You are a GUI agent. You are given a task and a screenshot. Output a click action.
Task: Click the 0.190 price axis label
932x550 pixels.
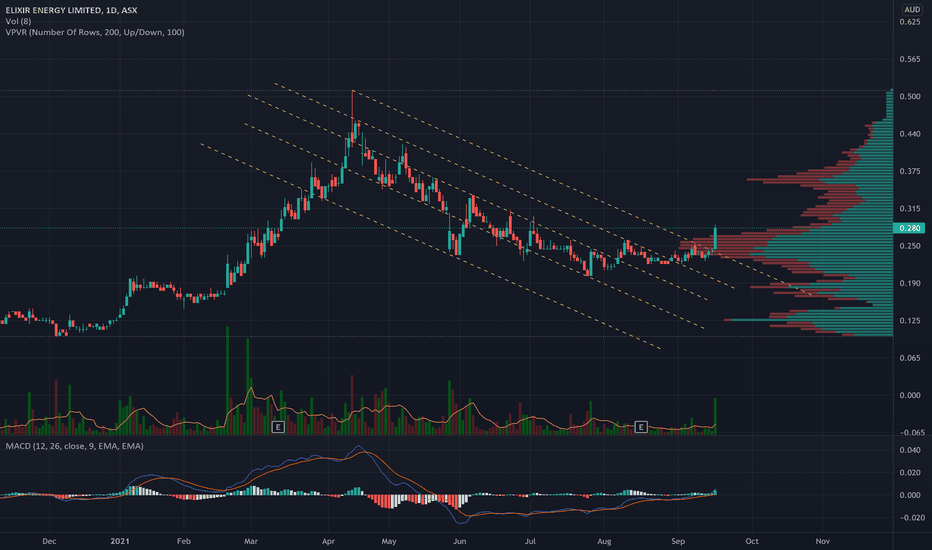910,284
